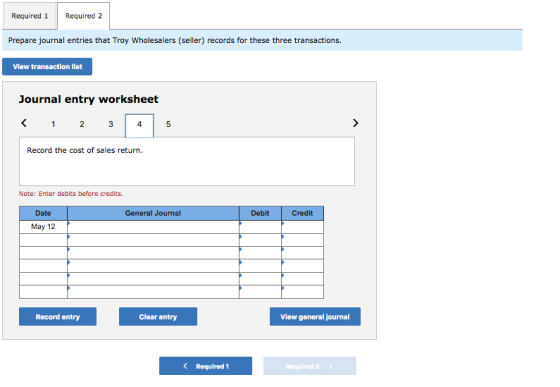Click the Clear entry button

coord(158,317)
